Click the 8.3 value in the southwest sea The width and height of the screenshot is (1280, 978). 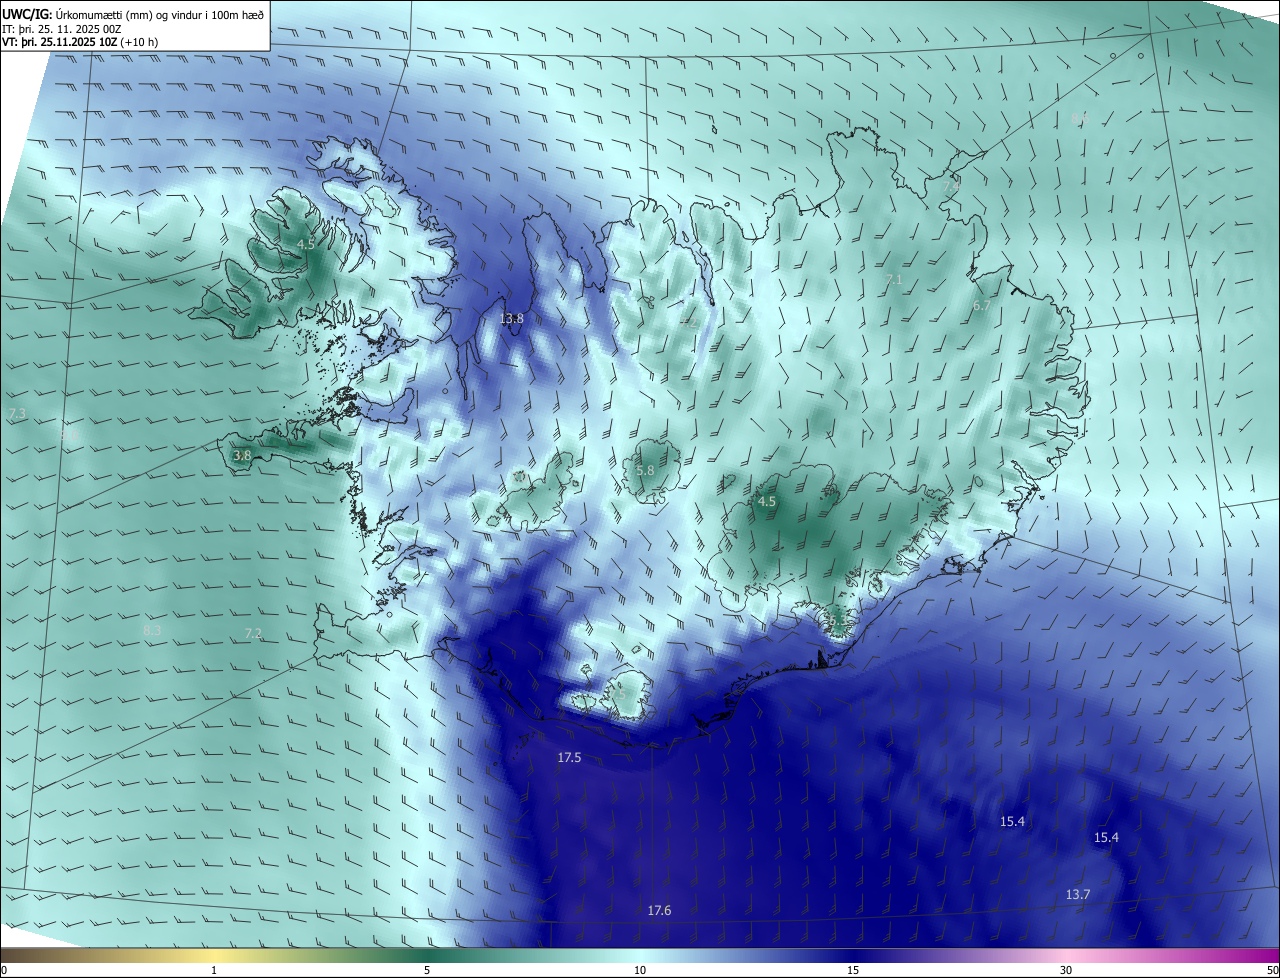[152, 630]
